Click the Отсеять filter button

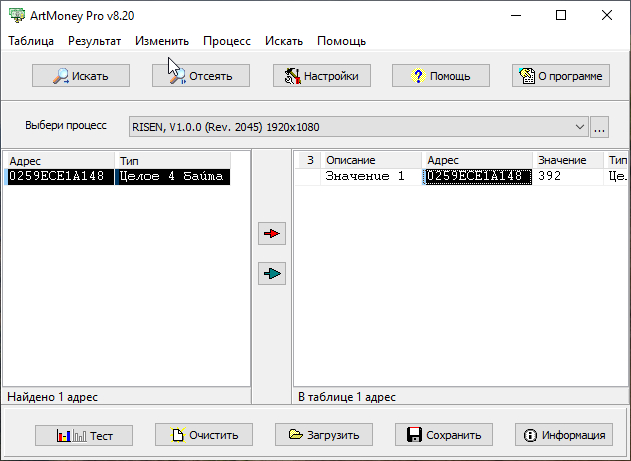[201, 76]
